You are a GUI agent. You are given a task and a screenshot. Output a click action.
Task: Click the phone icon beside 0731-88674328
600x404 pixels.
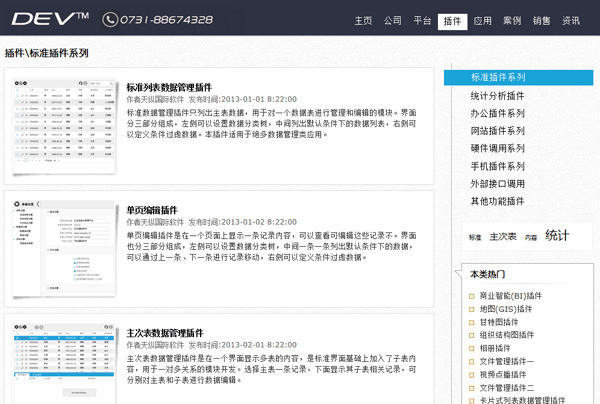click(110, 20)
